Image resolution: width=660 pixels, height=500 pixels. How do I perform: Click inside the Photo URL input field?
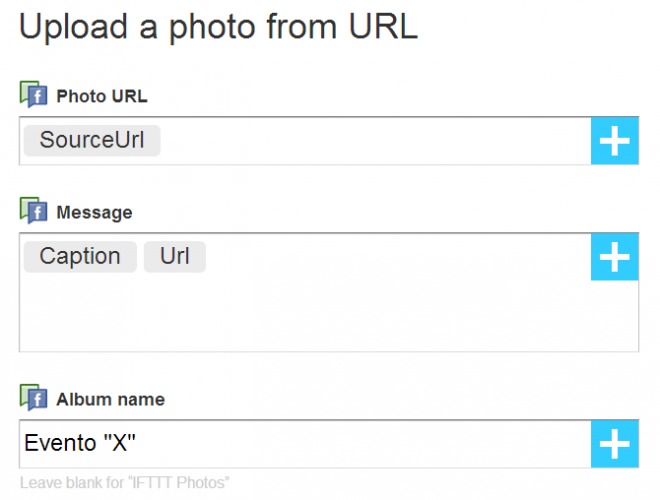305,141
